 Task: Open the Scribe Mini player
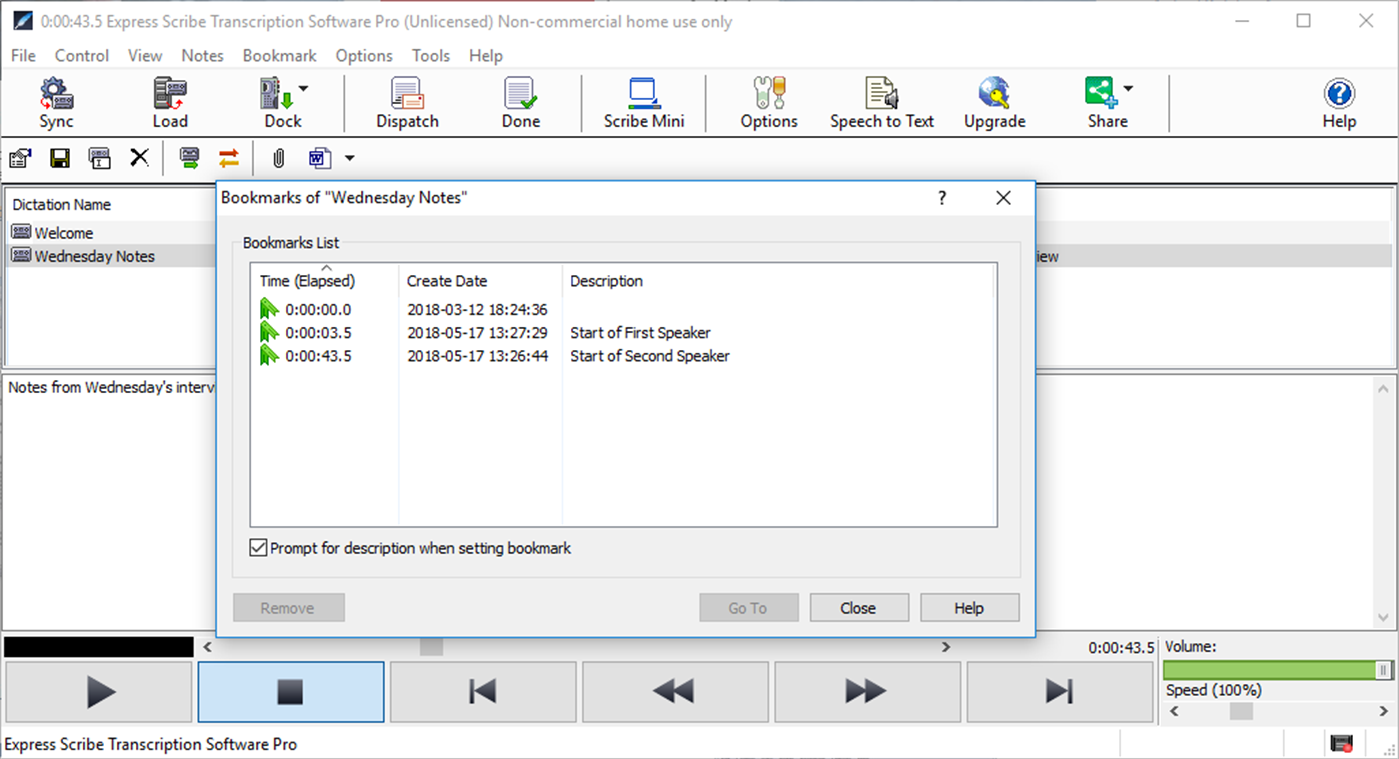(x=643, y=103)
